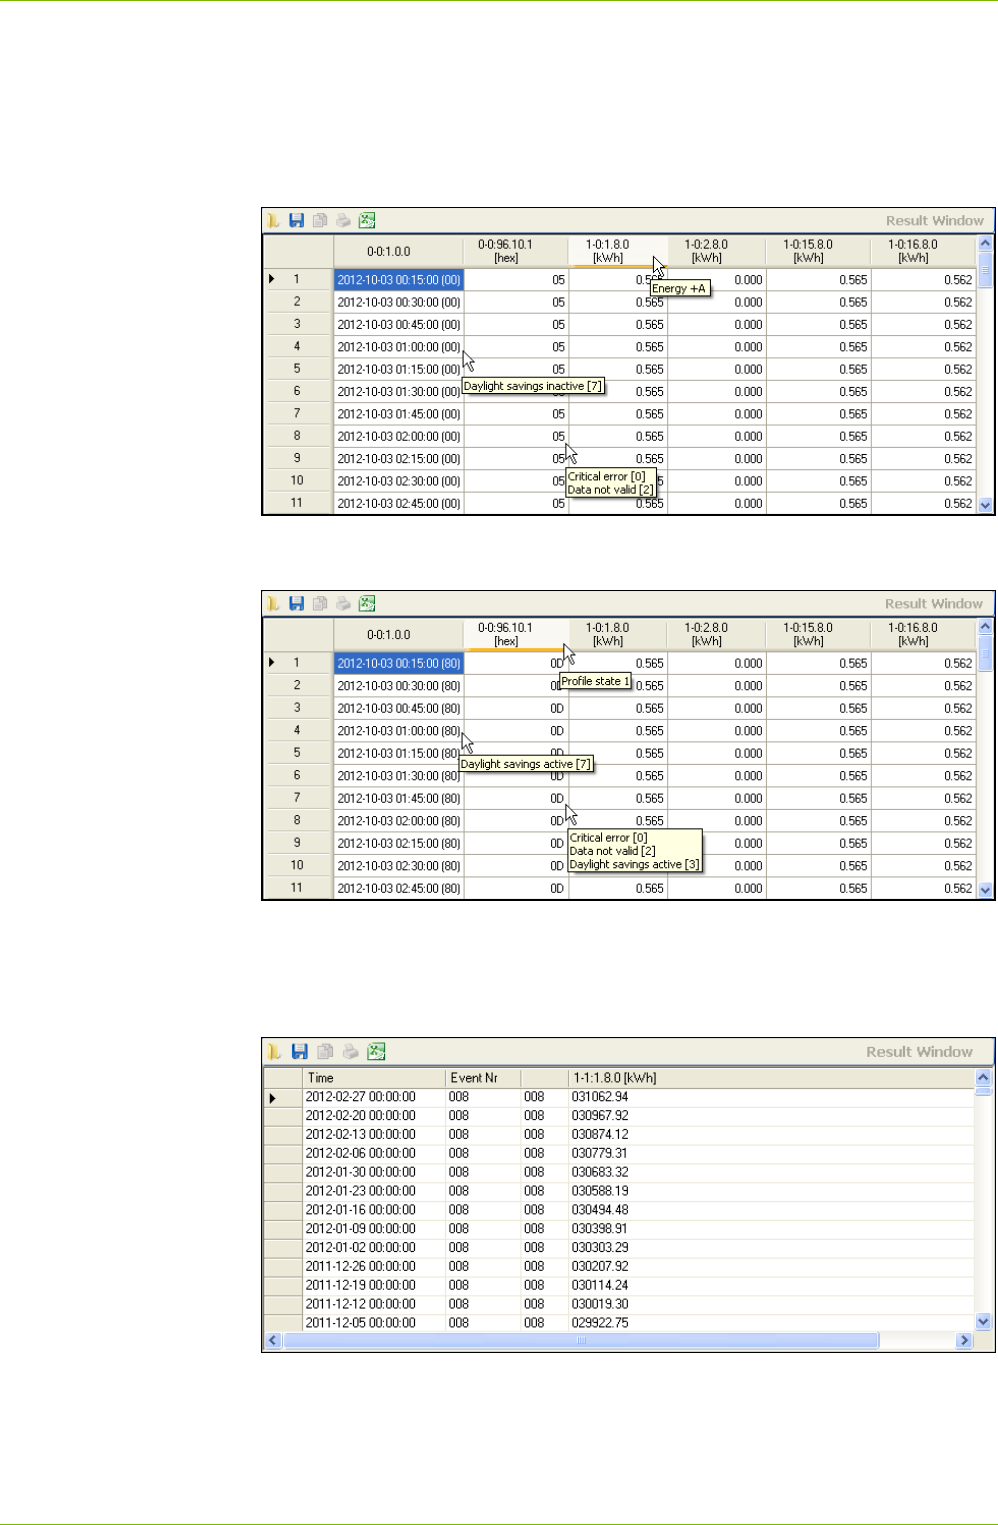Click the printer icon in the window with (80) timestamps
998x1525 pixels.
point(343,604)
